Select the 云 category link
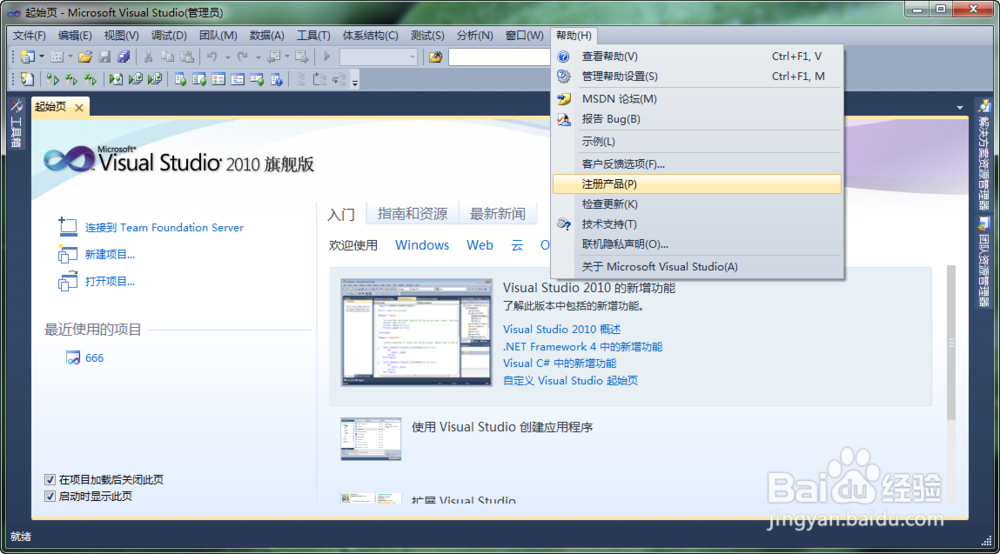Screen dimensions: 1000x554 (517, 245)
